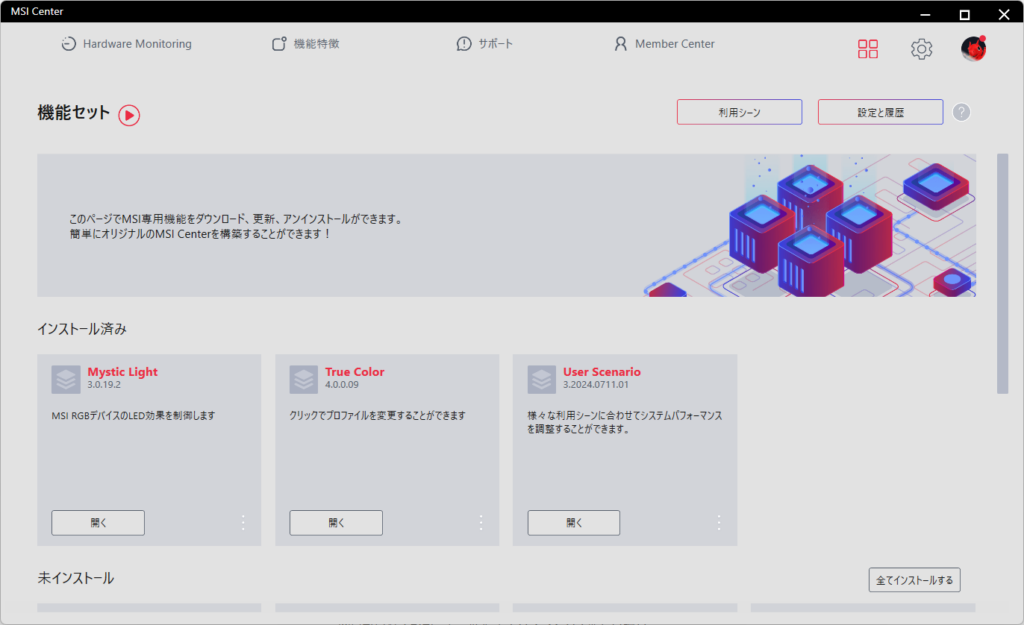Switch to the Hardware Monitoring tab
The height and width of the screenshot is (625, 1024).
coord(126,44)
